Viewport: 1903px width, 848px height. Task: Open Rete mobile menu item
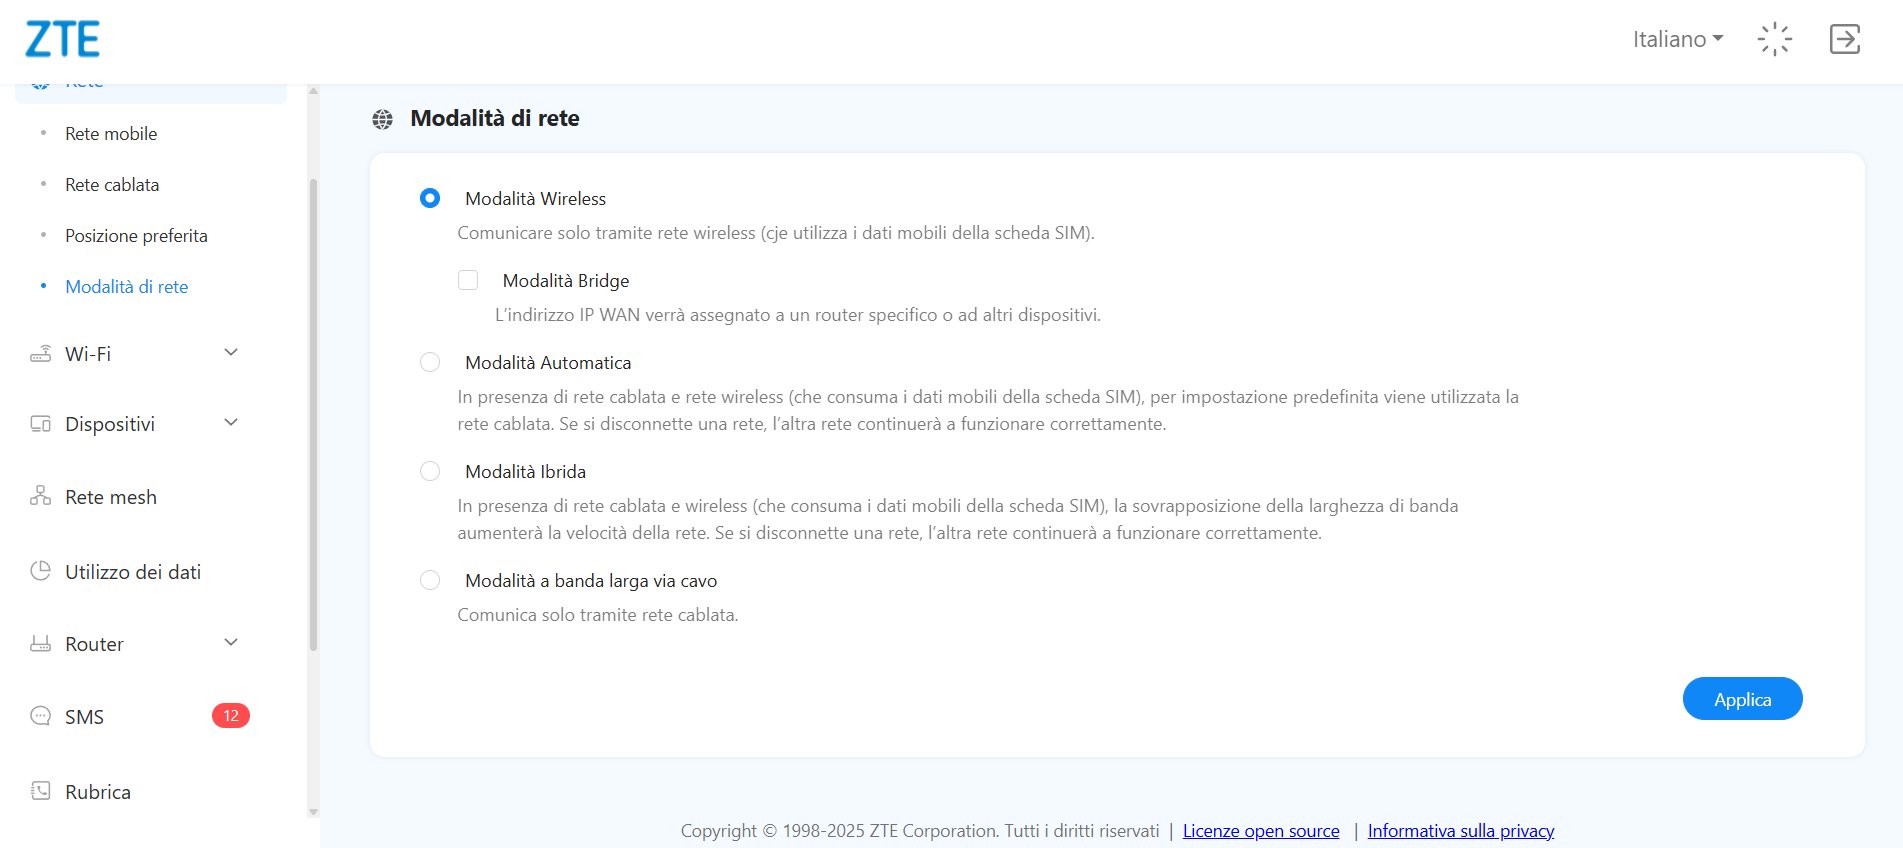(x=111, y=134)
